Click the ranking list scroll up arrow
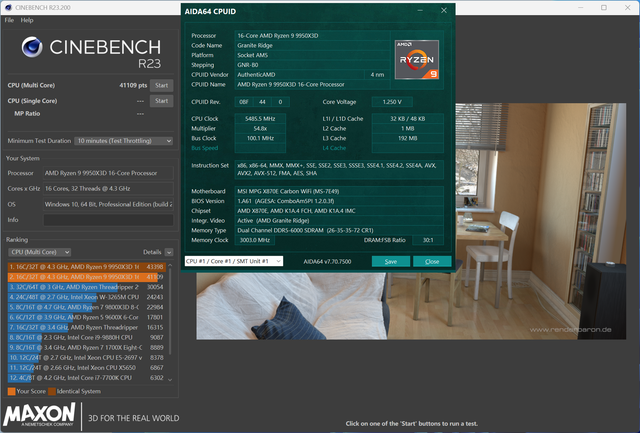The width and height of the screenshot is (640, 433). [x=170, y=266]
